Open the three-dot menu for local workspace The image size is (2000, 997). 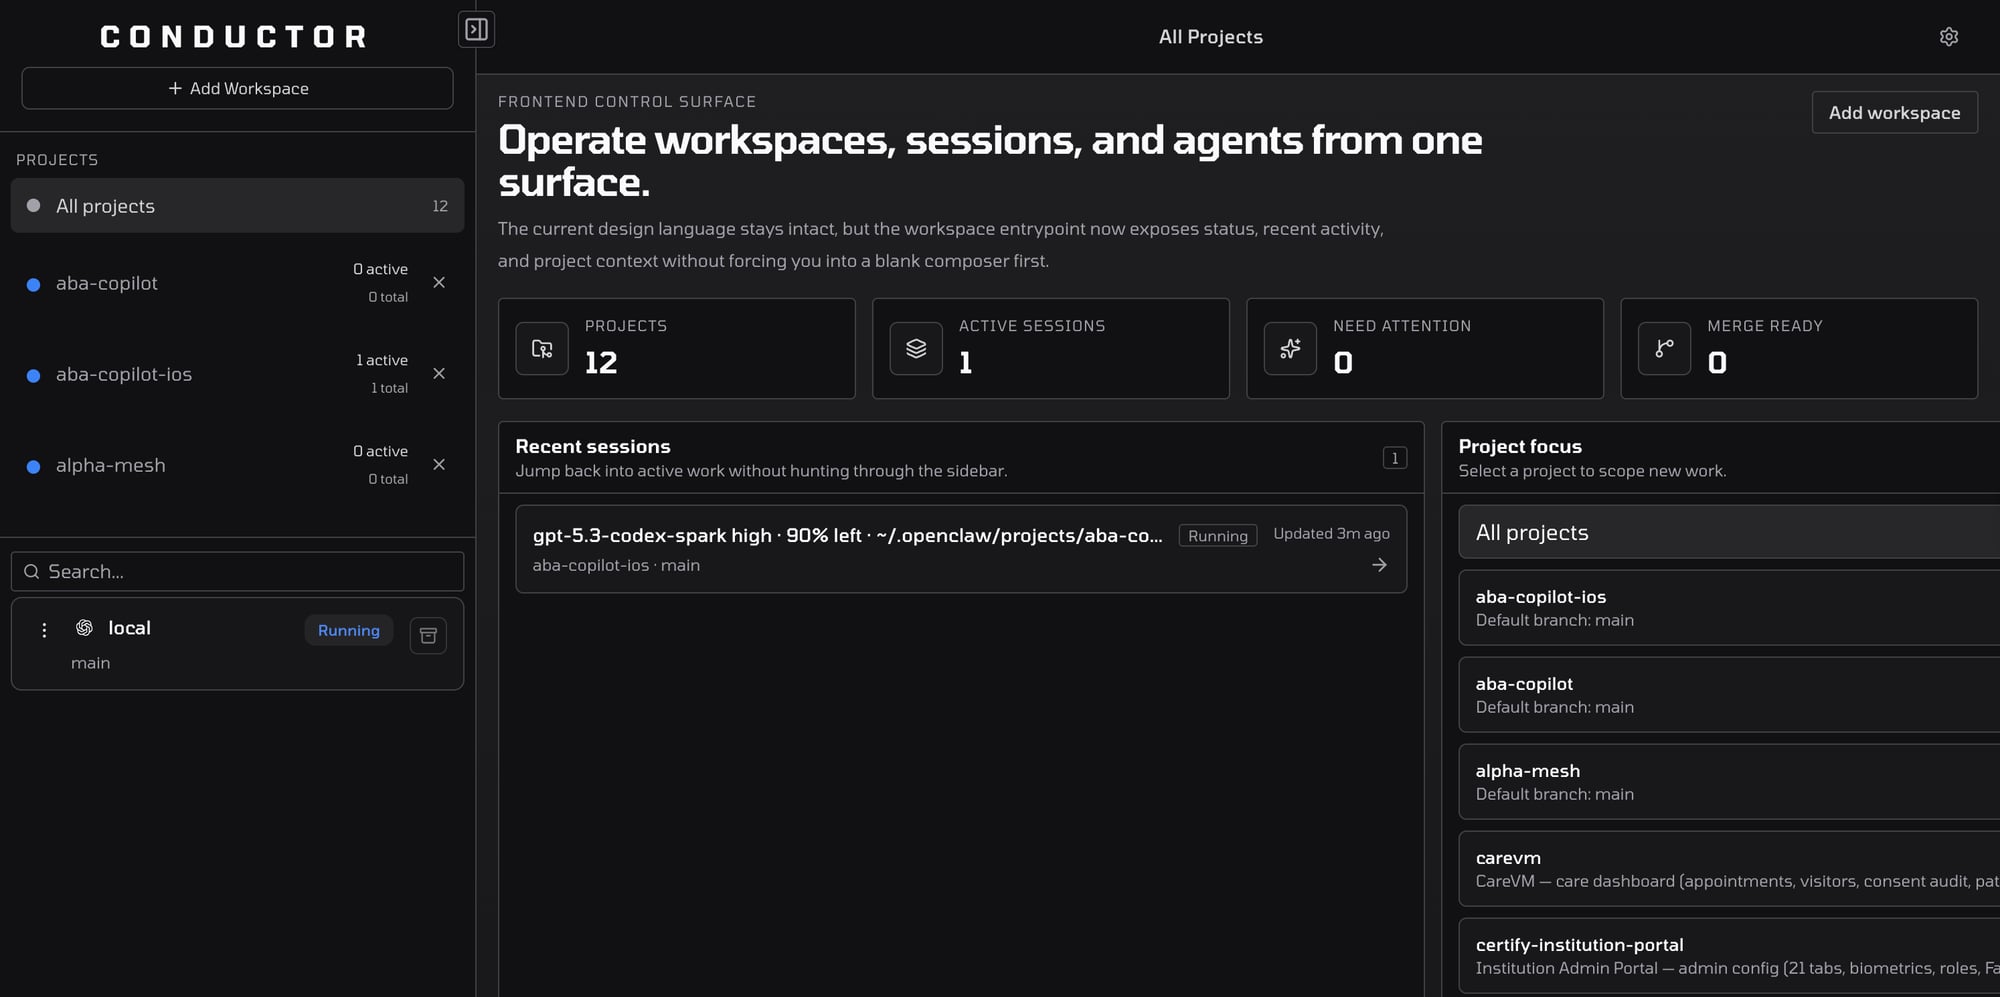click(44, 630)
